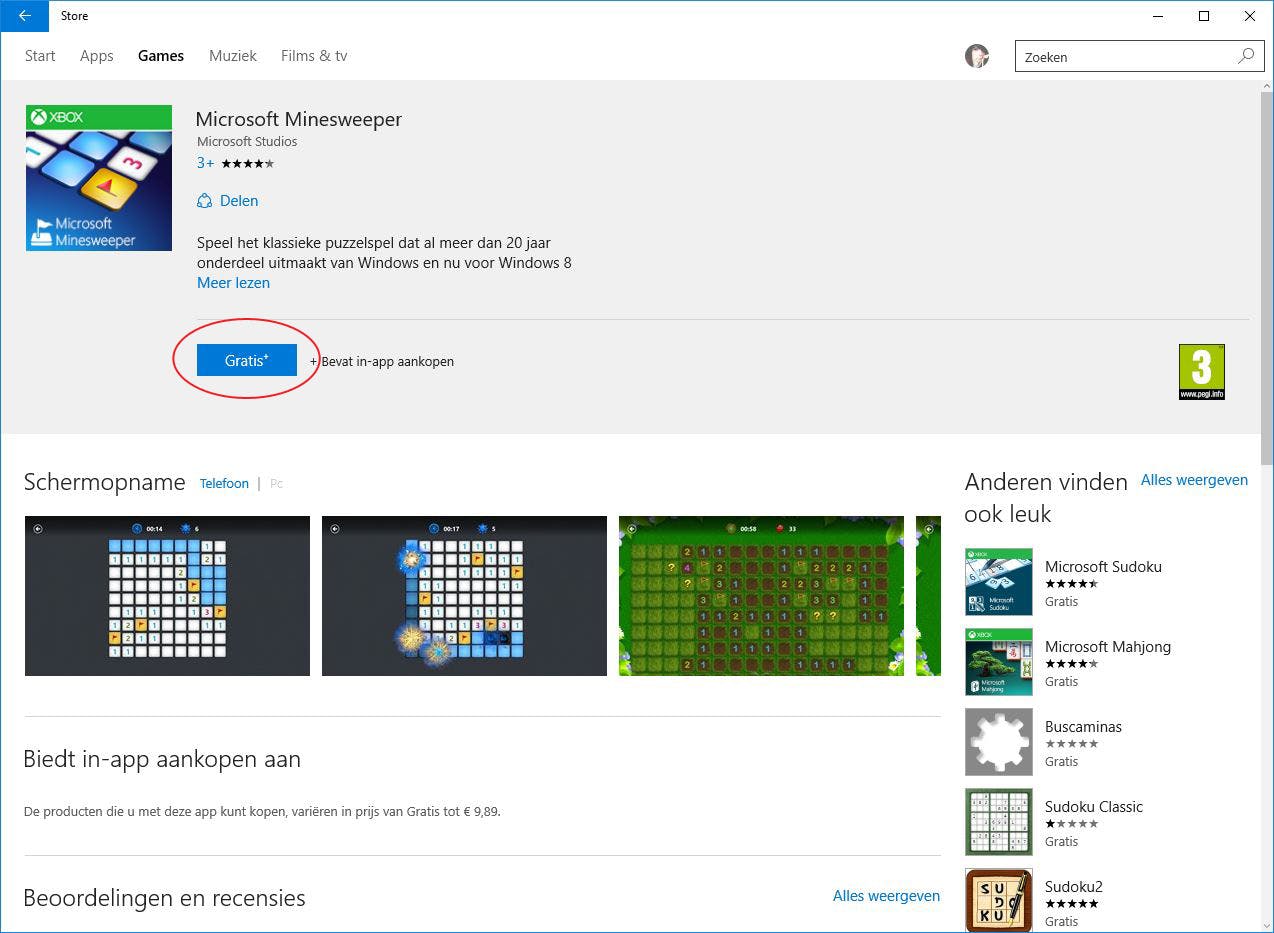The image size is (1274, 933).
Task: Open the first dark Minesweeper screenshot
Action: click(x=167, y=596)
